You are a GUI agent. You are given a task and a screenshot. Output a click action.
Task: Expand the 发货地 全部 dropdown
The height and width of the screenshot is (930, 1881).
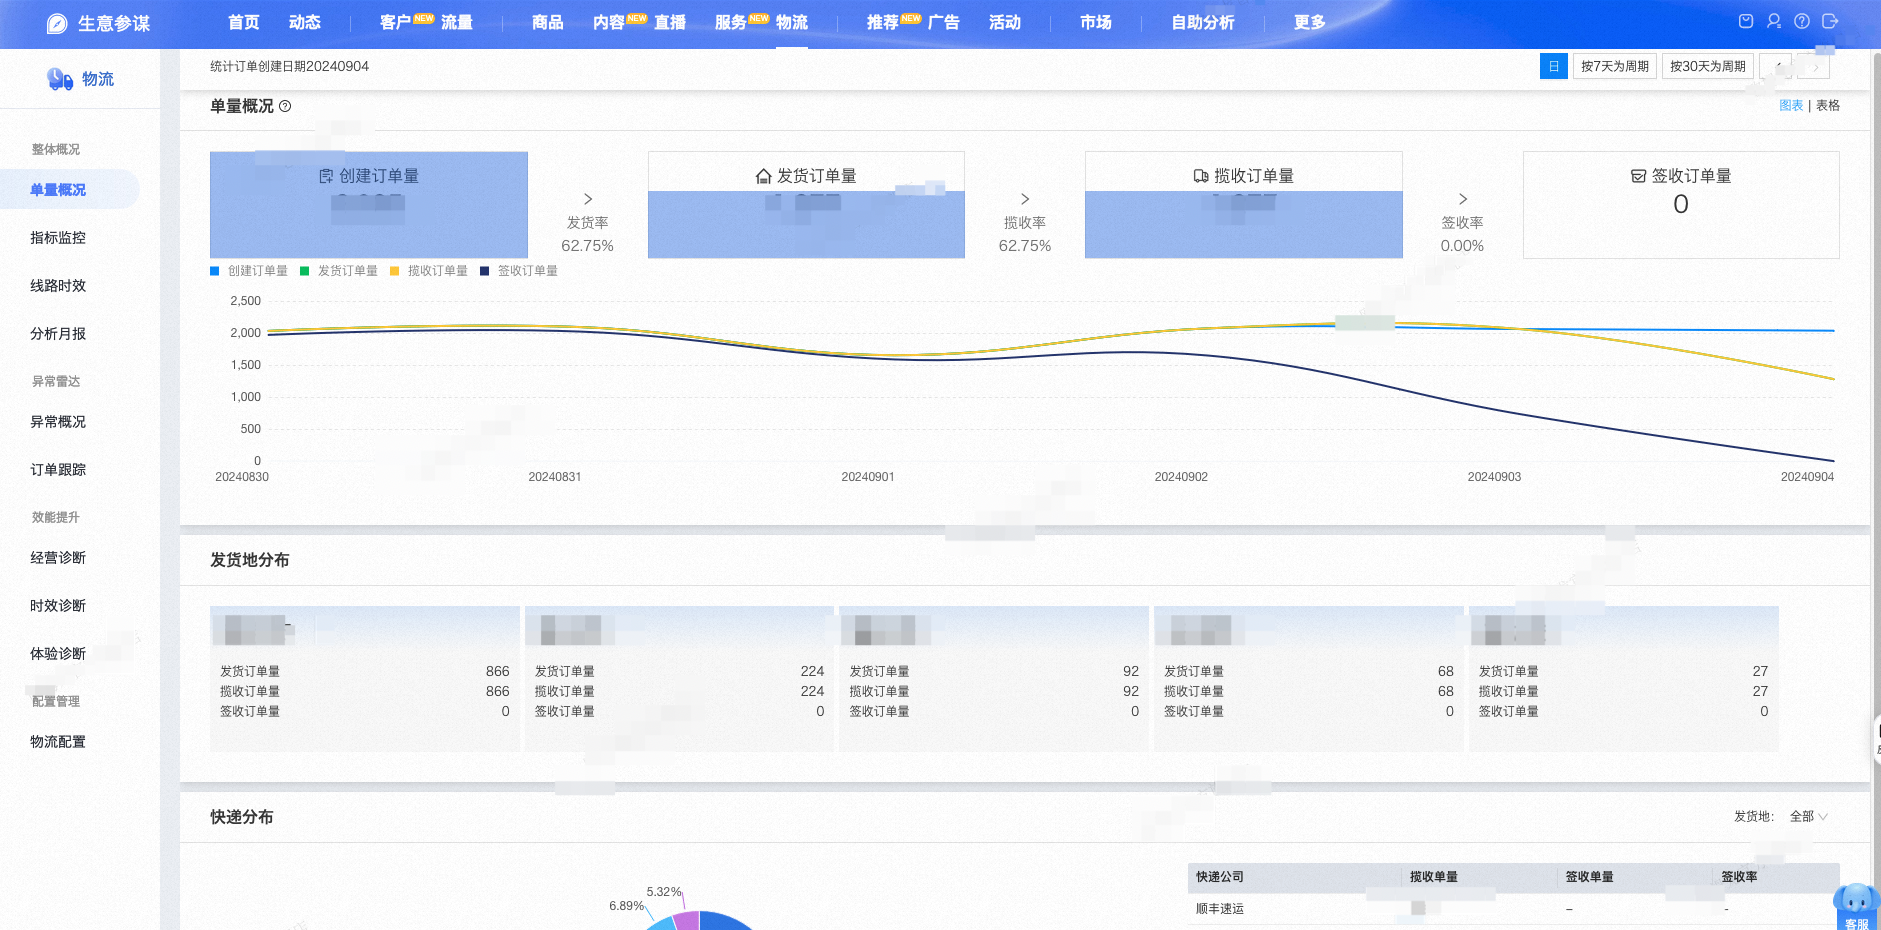click(1809, 816)
